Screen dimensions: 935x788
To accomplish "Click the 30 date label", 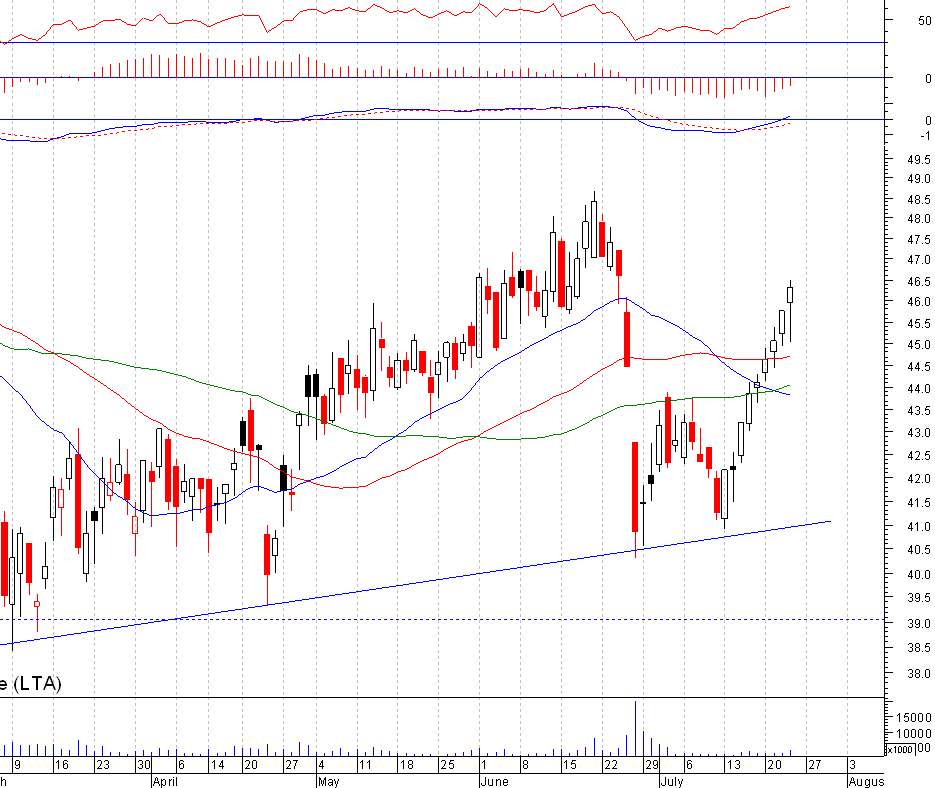I will point(144,765).
